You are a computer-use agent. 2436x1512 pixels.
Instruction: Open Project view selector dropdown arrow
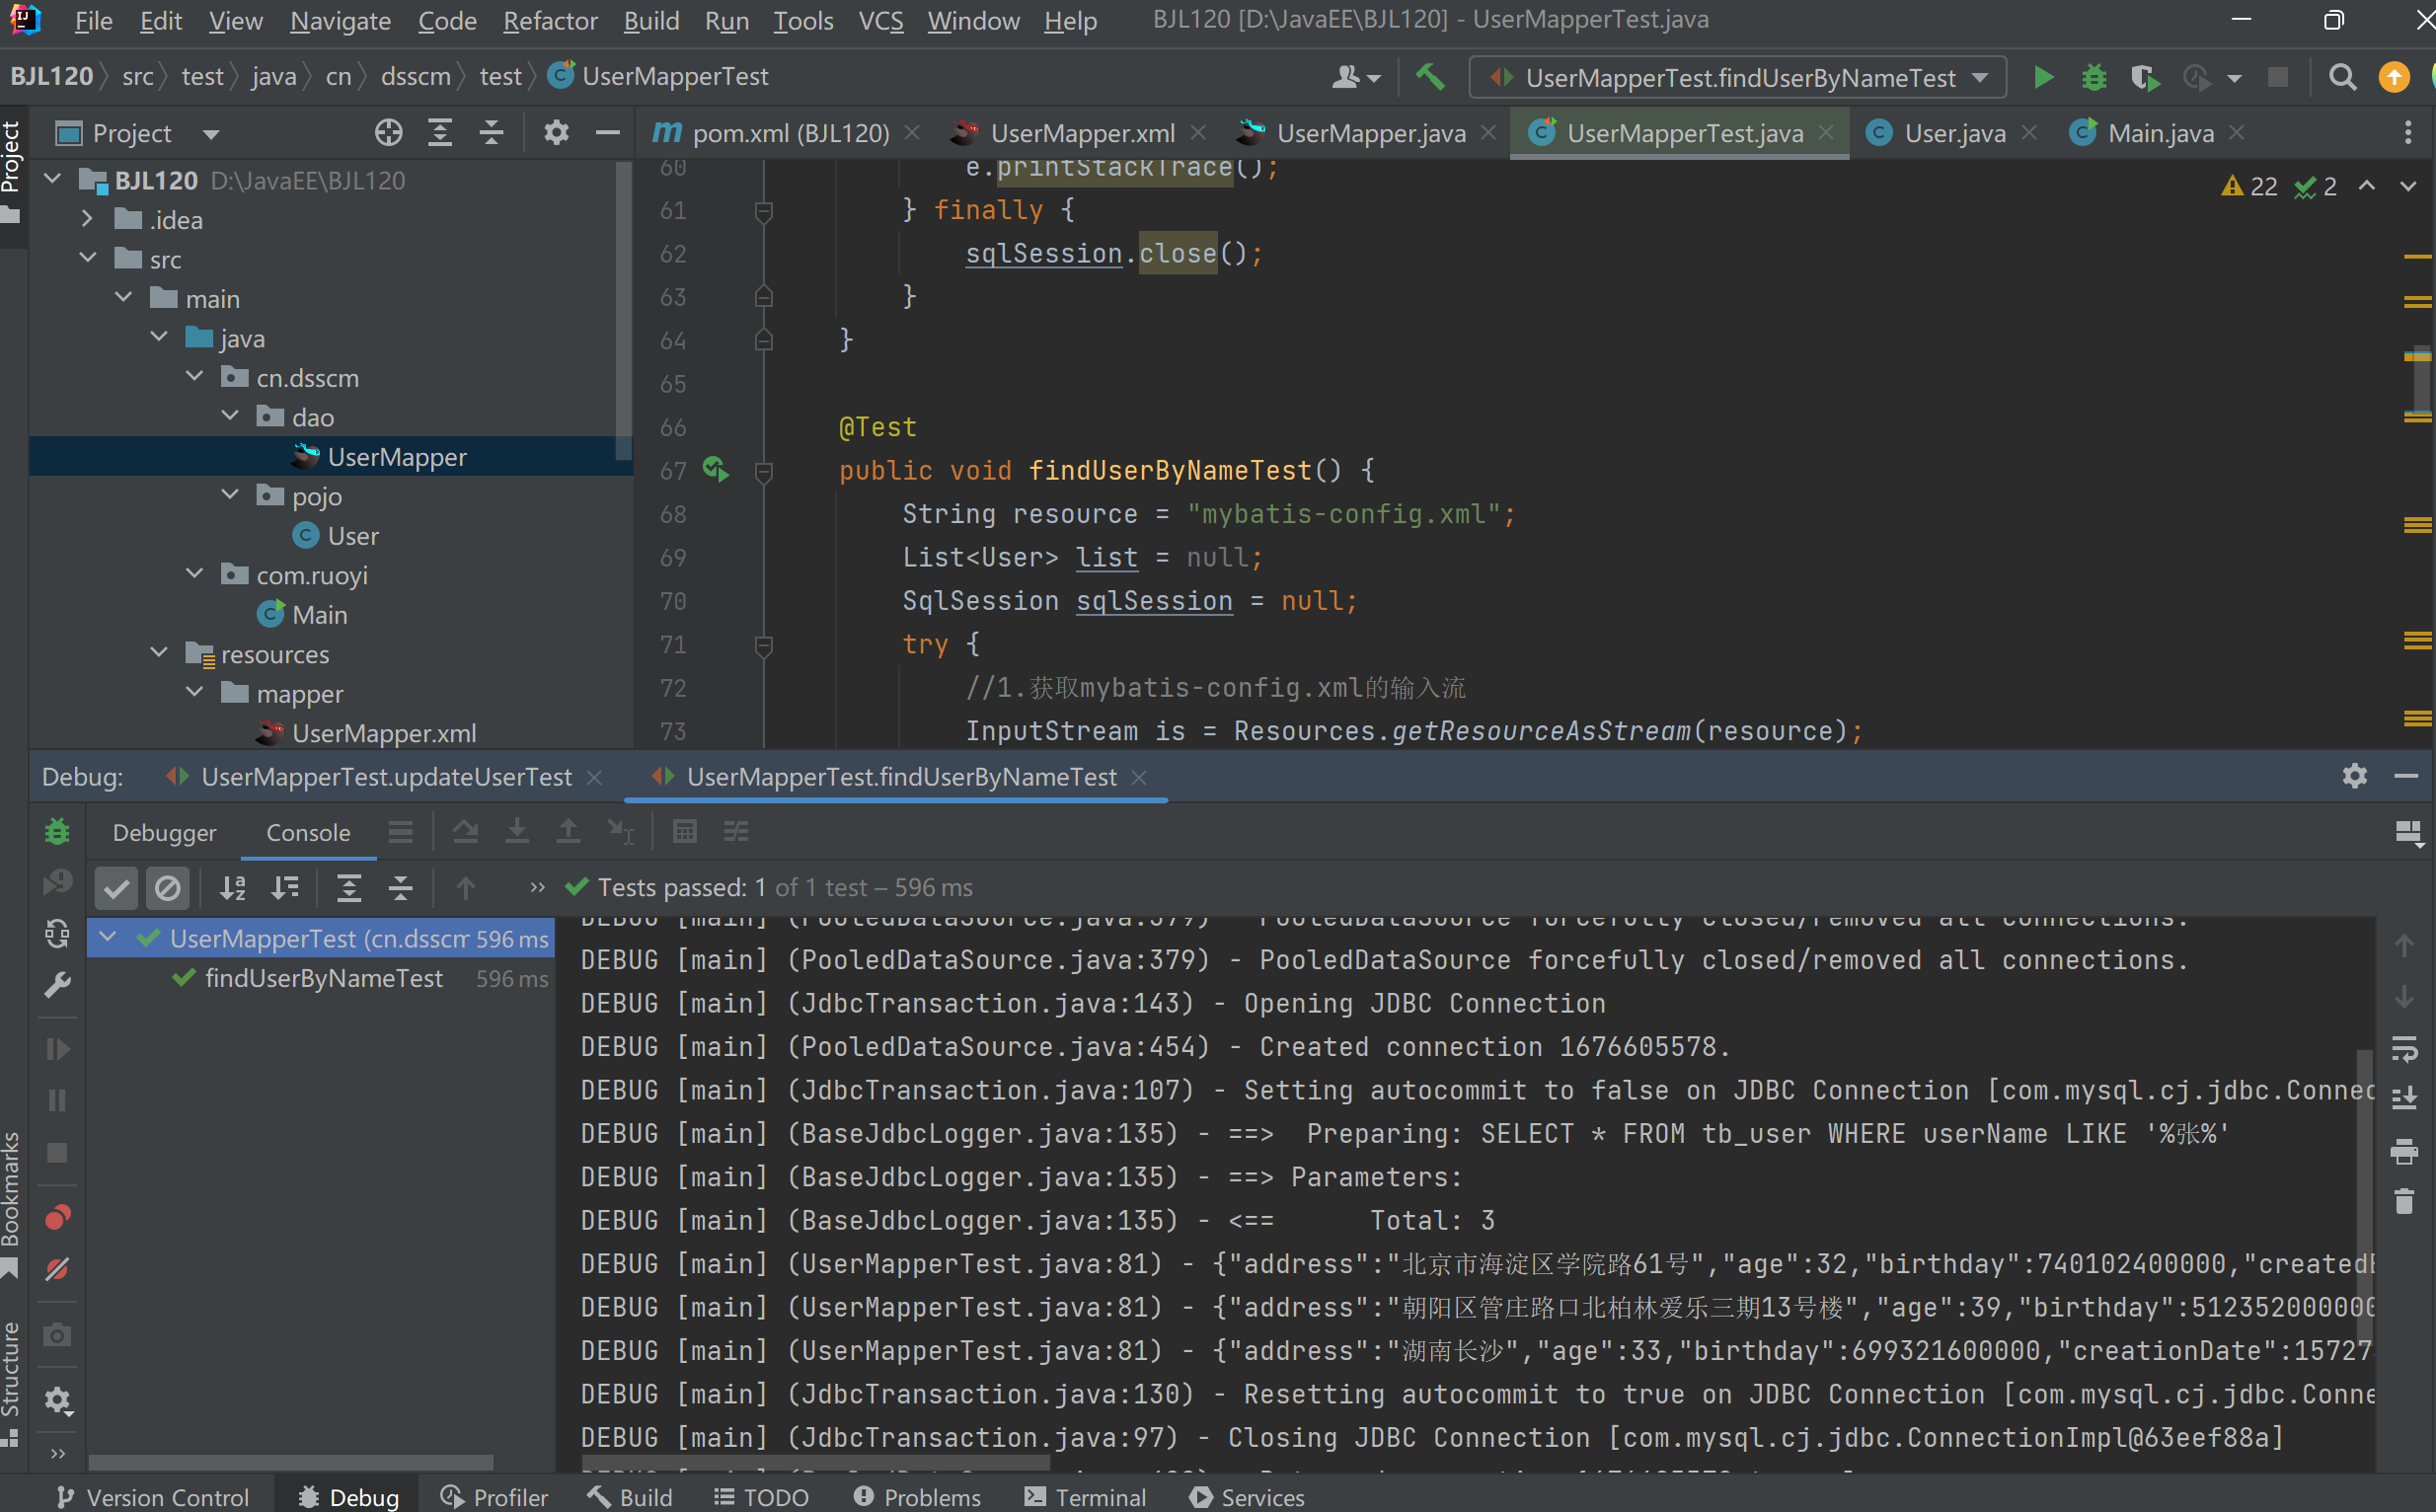point(211,133)
